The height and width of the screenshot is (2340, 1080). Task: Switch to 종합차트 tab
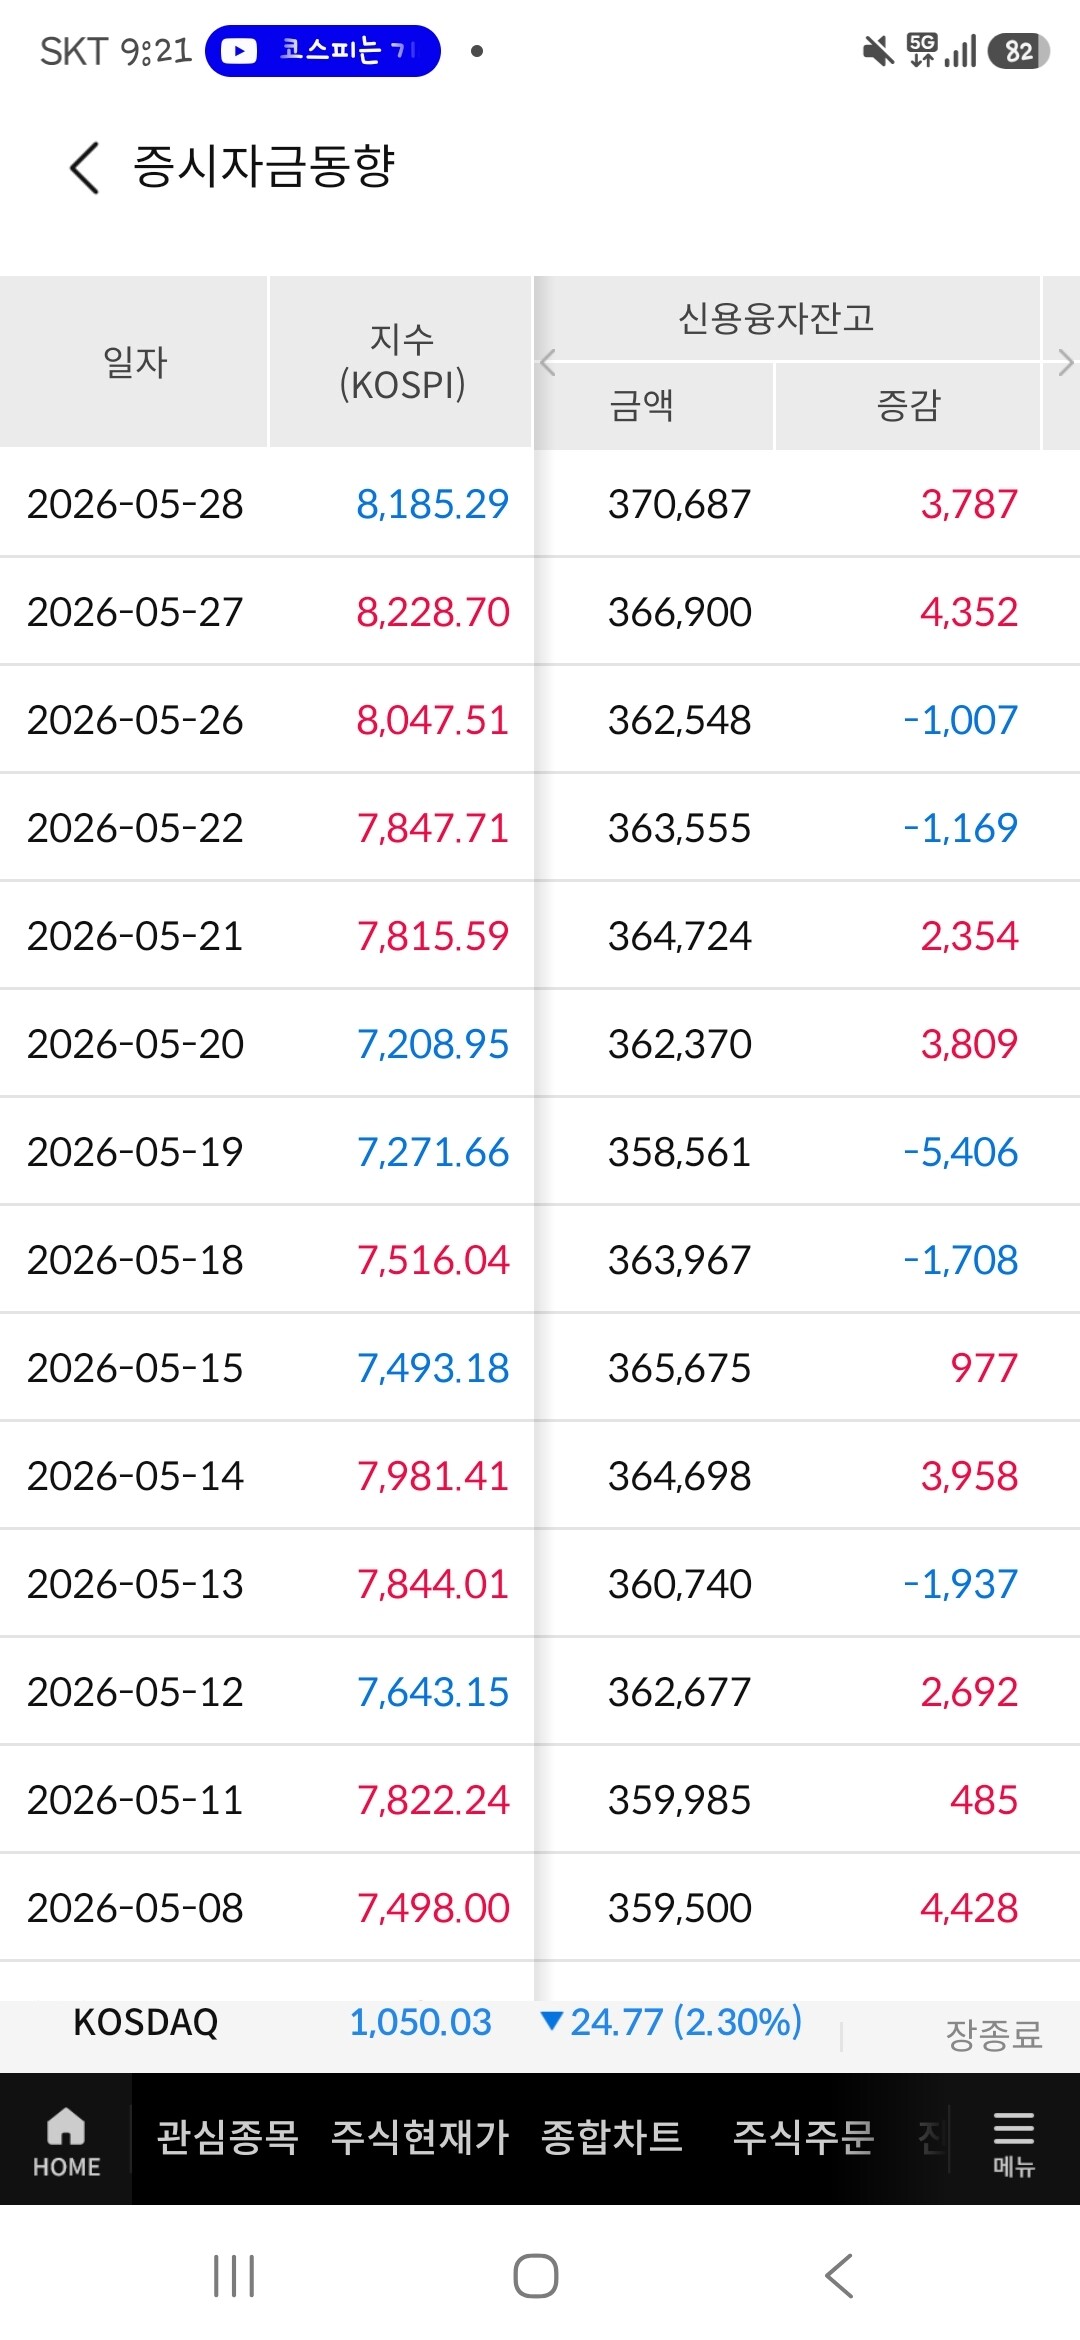click(x=612, y=2137)
